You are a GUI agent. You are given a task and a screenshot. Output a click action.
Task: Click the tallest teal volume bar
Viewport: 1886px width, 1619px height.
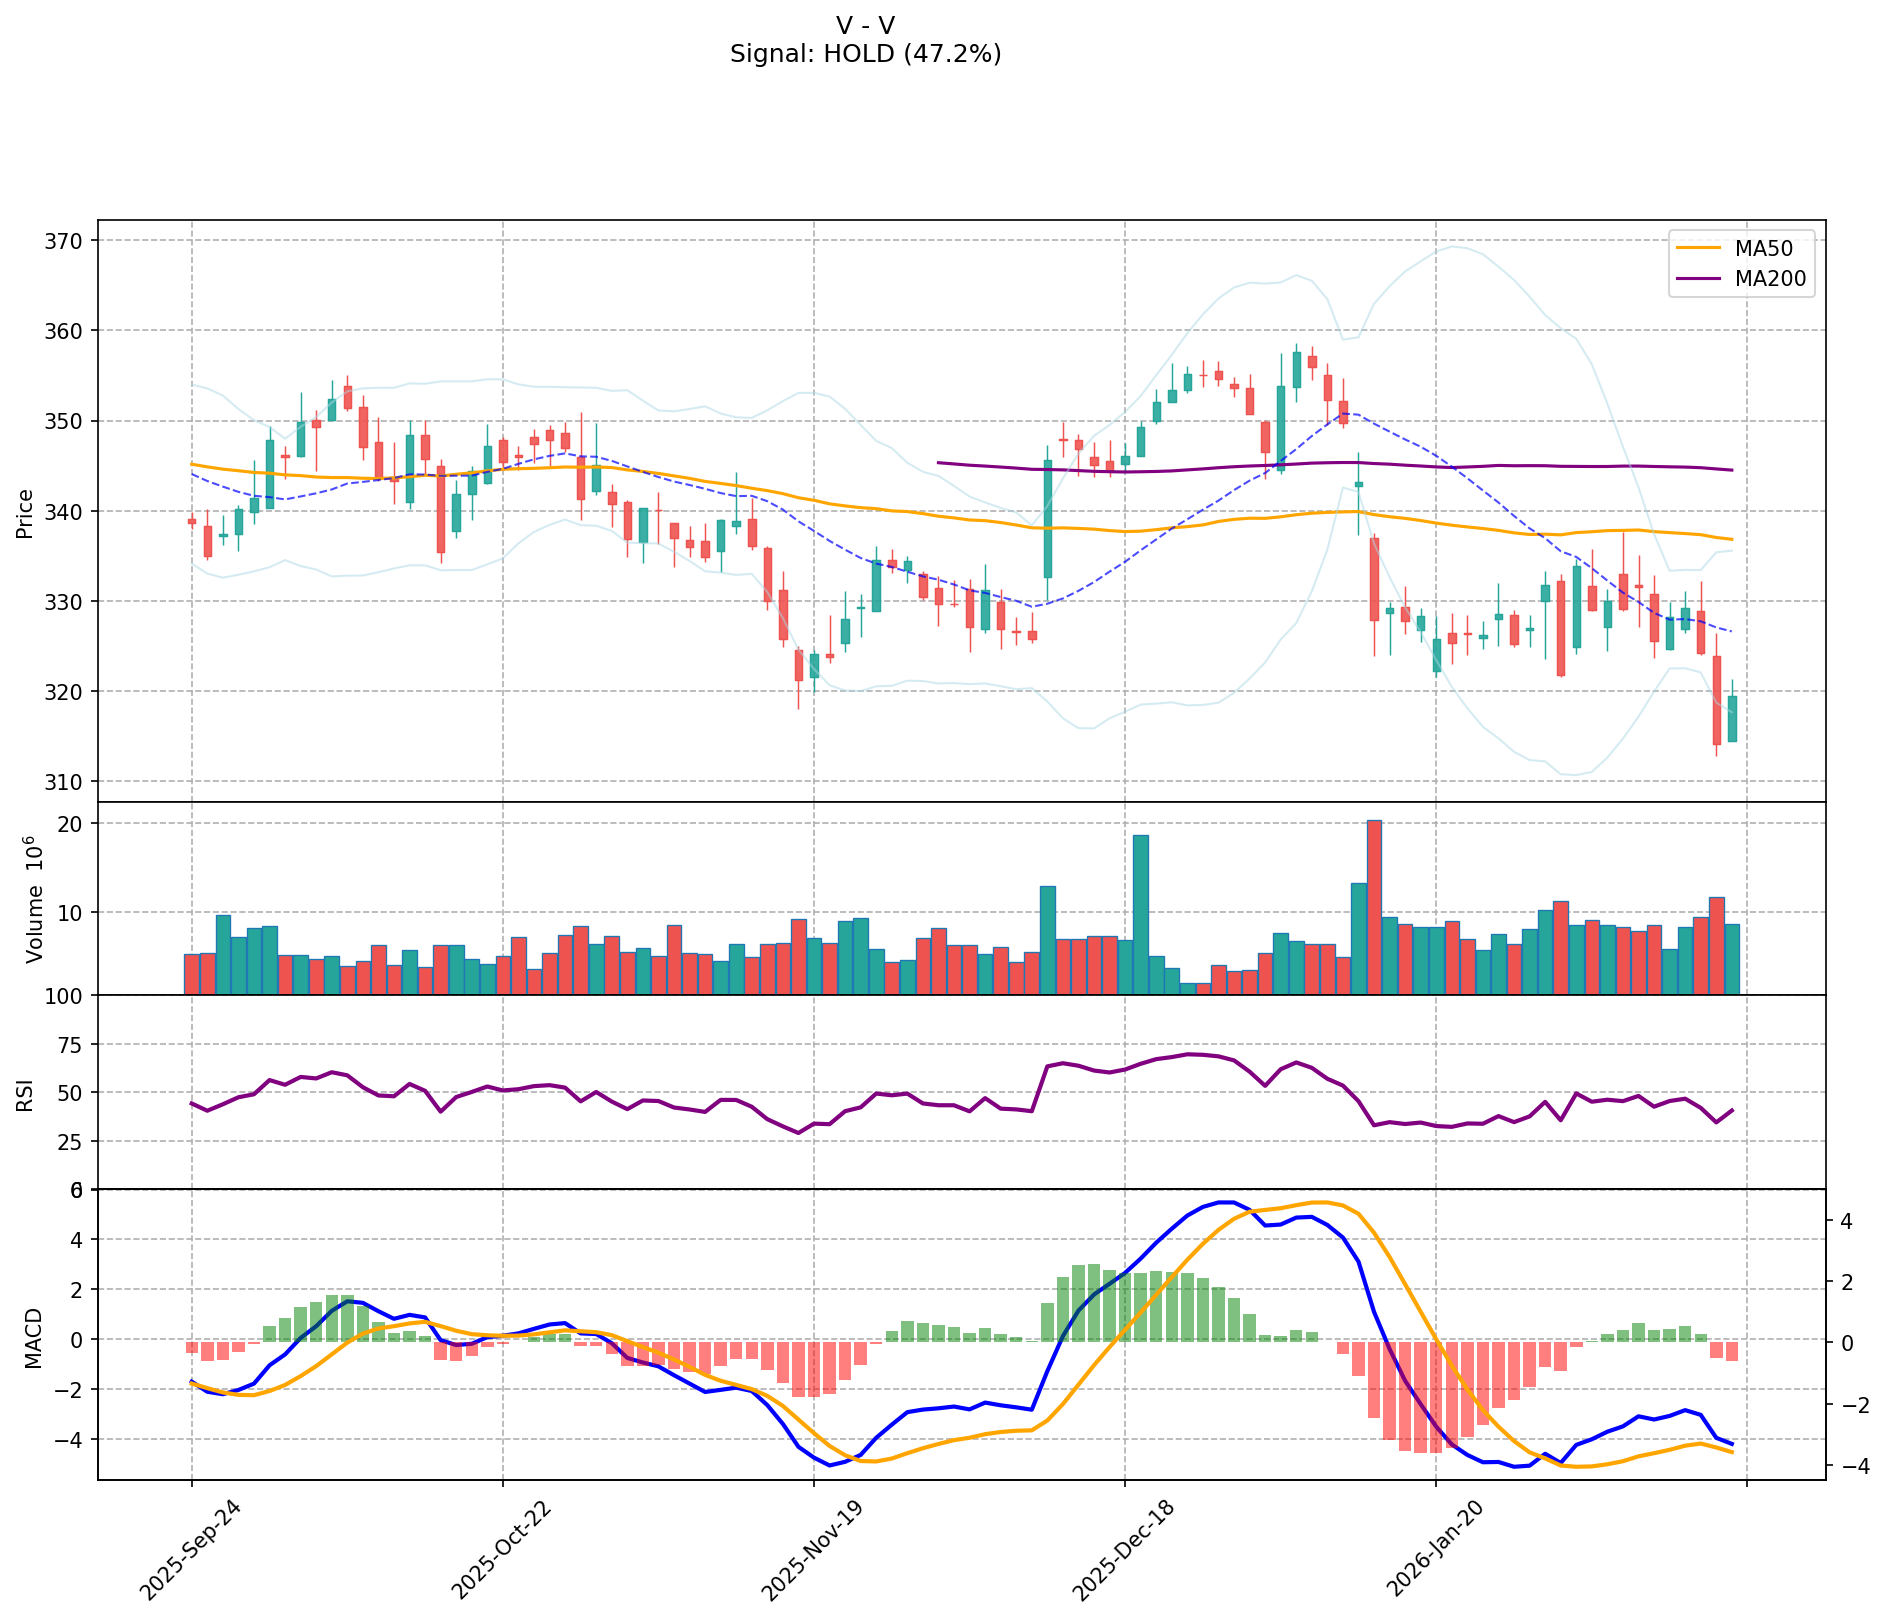point(1140,914)
